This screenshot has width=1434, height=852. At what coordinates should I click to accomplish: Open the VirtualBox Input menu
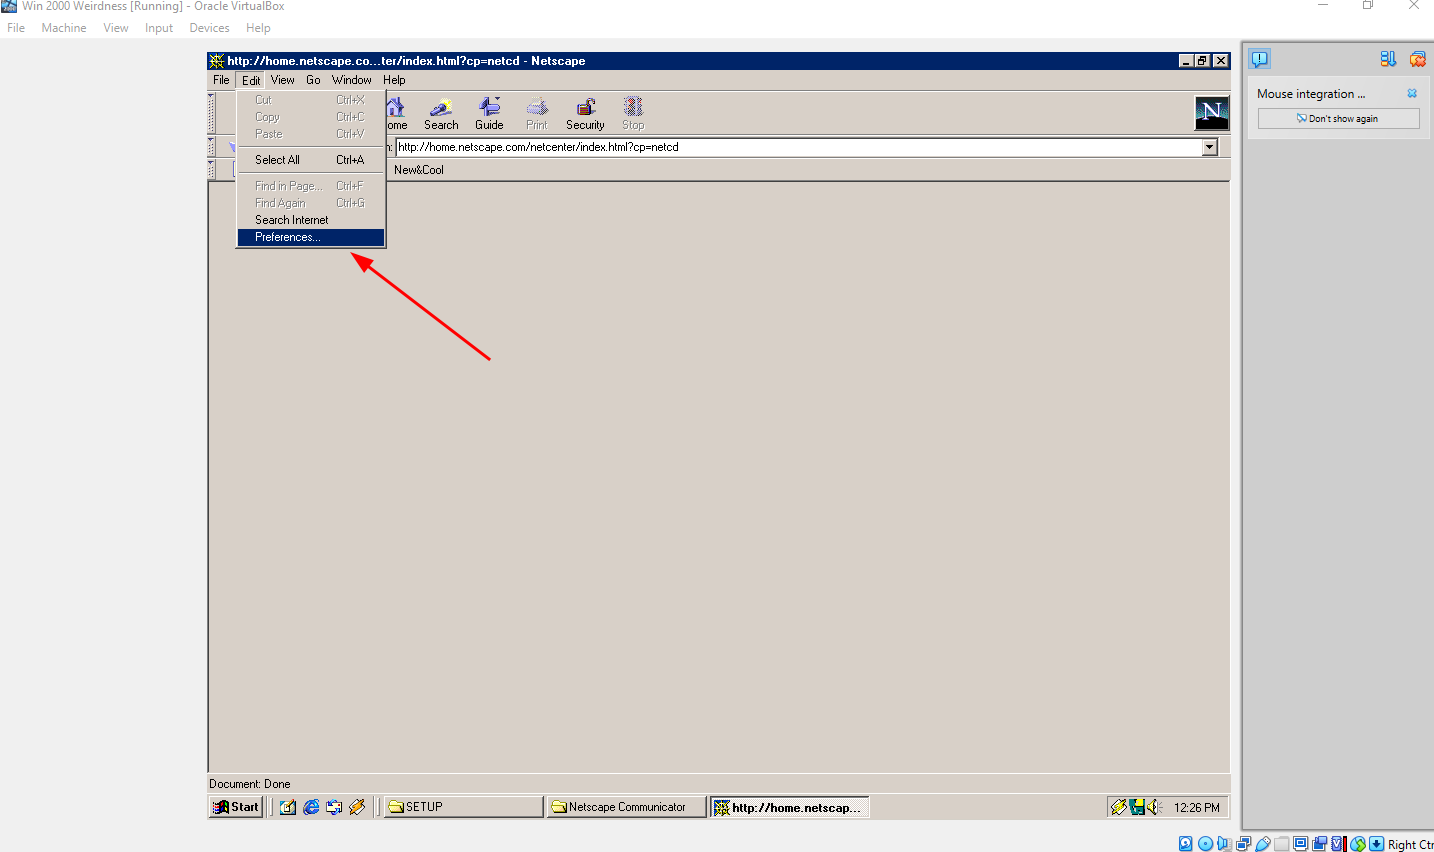(159, 28)
